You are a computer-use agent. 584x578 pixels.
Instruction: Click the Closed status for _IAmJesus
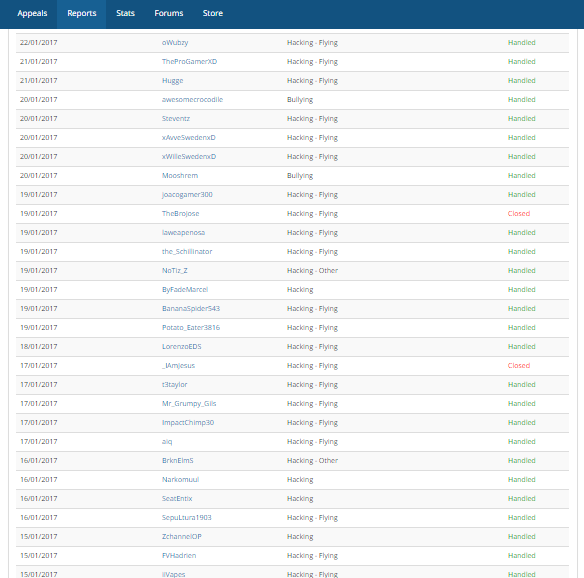[x=518, y=365]
